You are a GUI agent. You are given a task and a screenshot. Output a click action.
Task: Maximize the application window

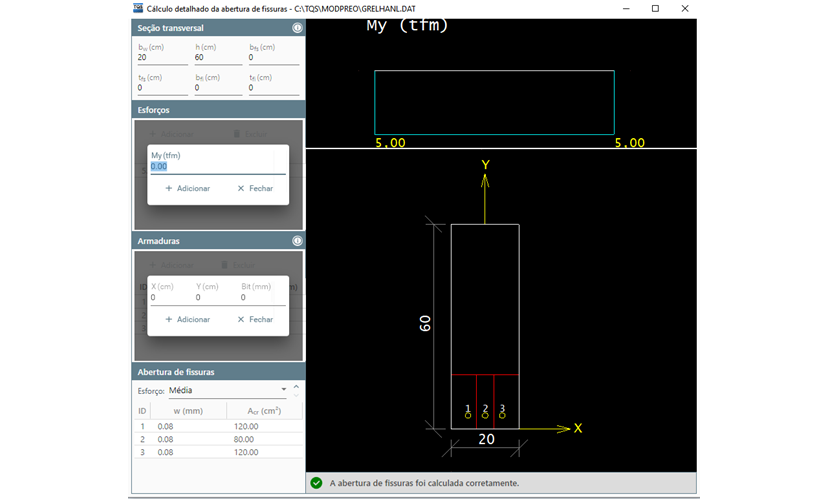click(655, 8)
